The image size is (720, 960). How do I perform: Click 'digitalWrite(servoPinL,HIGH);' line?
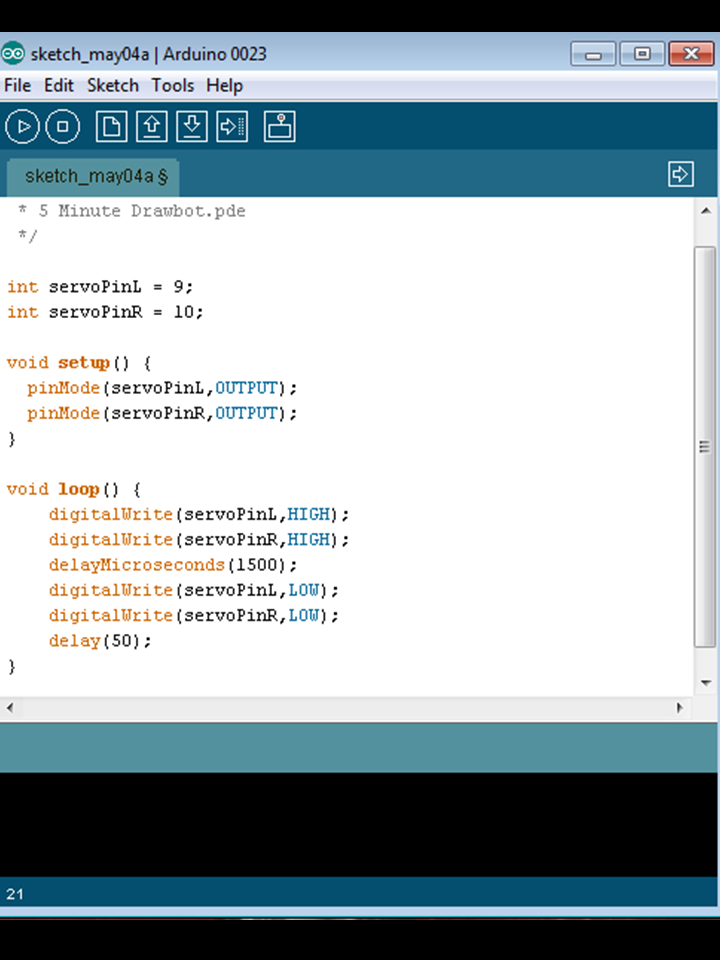[199, 514]
